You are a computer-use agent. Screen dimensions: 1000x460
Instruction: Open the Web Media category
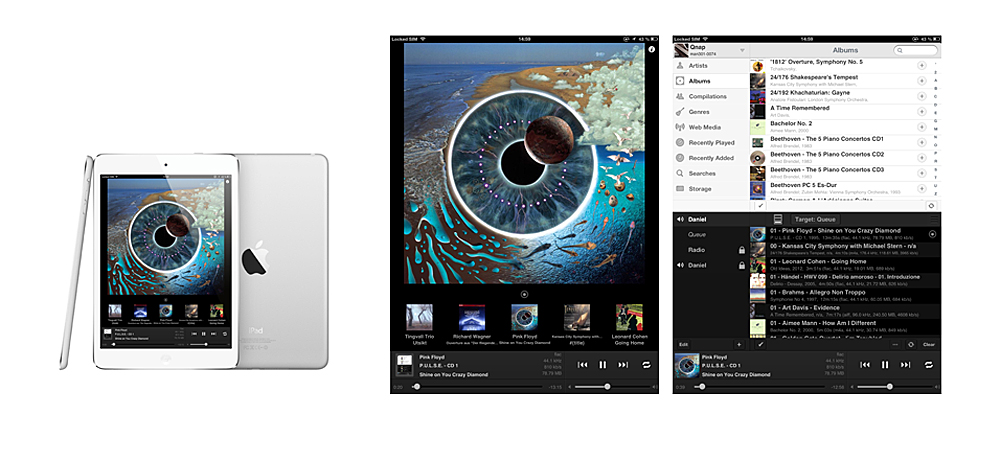[710, 127]
